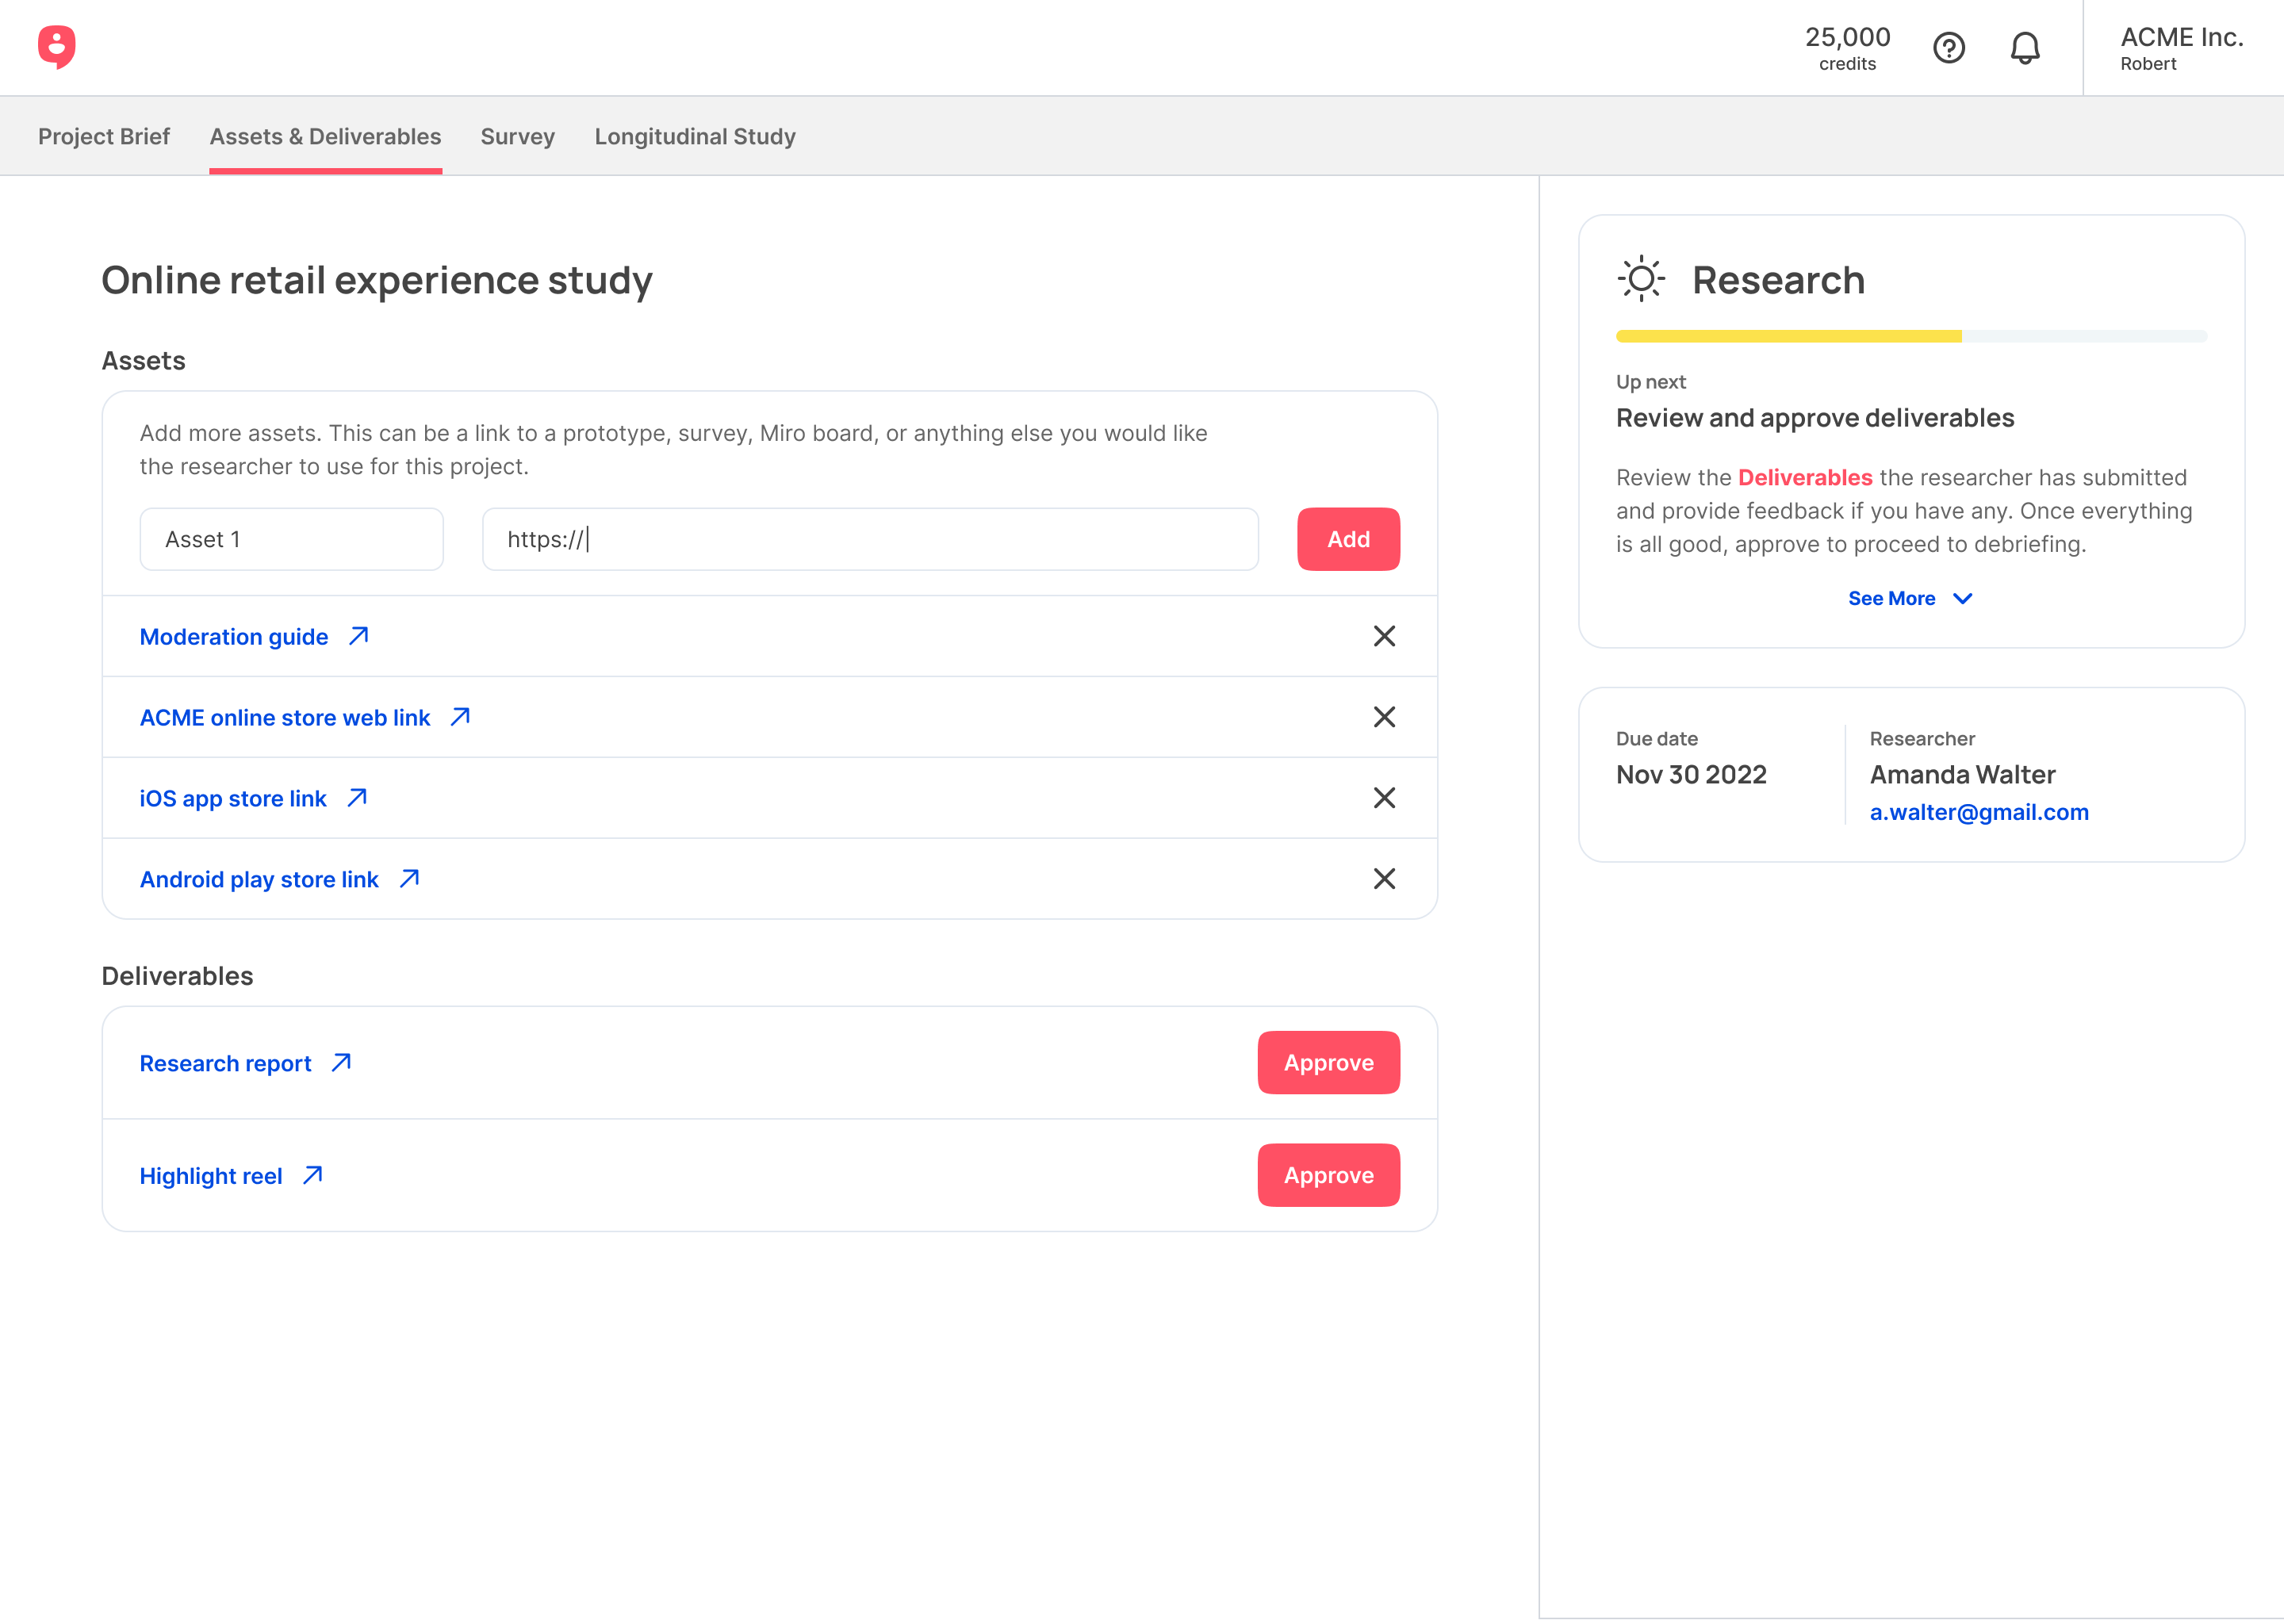This screenshot has width=2284, height=1624.
Task: Remove the Android play store link
Action: tap(1383, 879)
